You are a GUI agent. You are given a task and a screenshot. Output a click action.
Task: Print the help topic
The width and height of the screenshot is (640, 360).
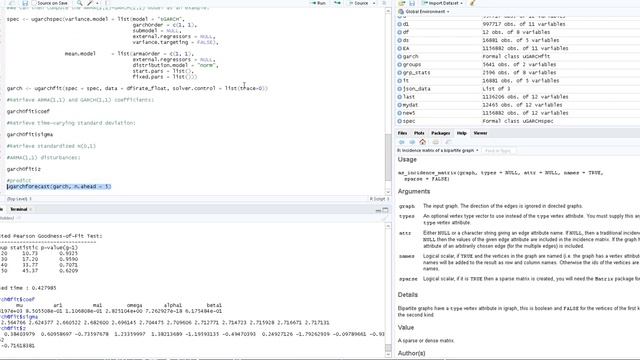[x=436, y=142]
